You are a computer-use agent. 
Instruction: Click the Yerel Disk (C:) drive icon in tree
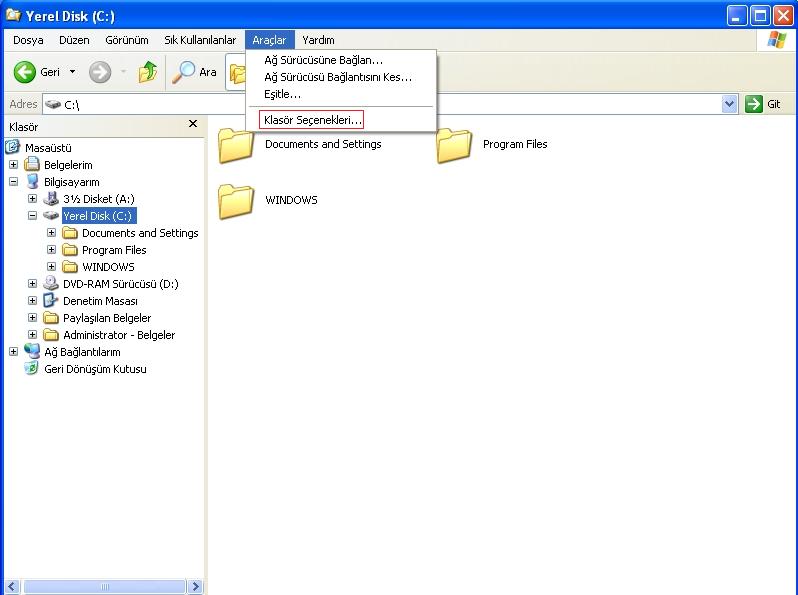pyautogui.click(x=51, y=215)
